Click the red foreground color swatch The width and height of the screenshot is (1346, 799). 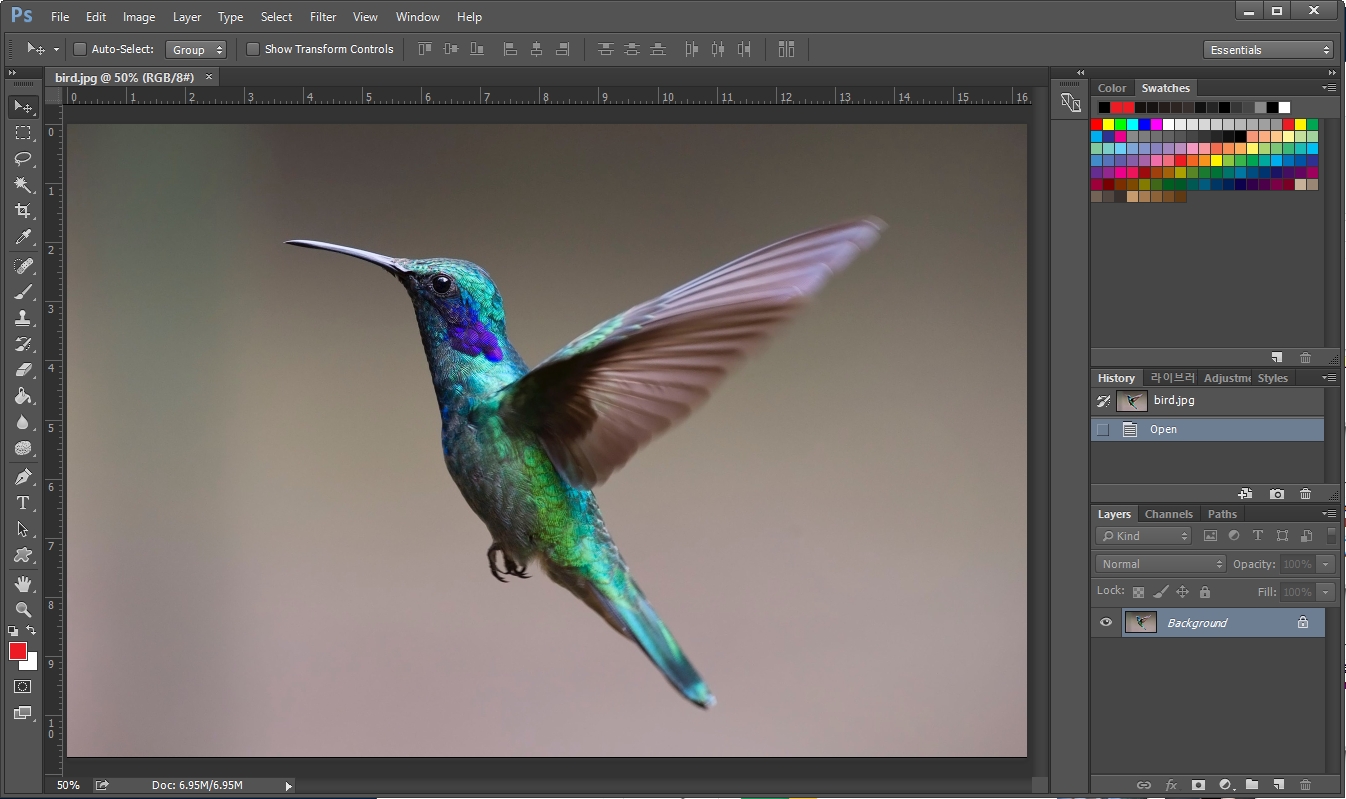17,651
